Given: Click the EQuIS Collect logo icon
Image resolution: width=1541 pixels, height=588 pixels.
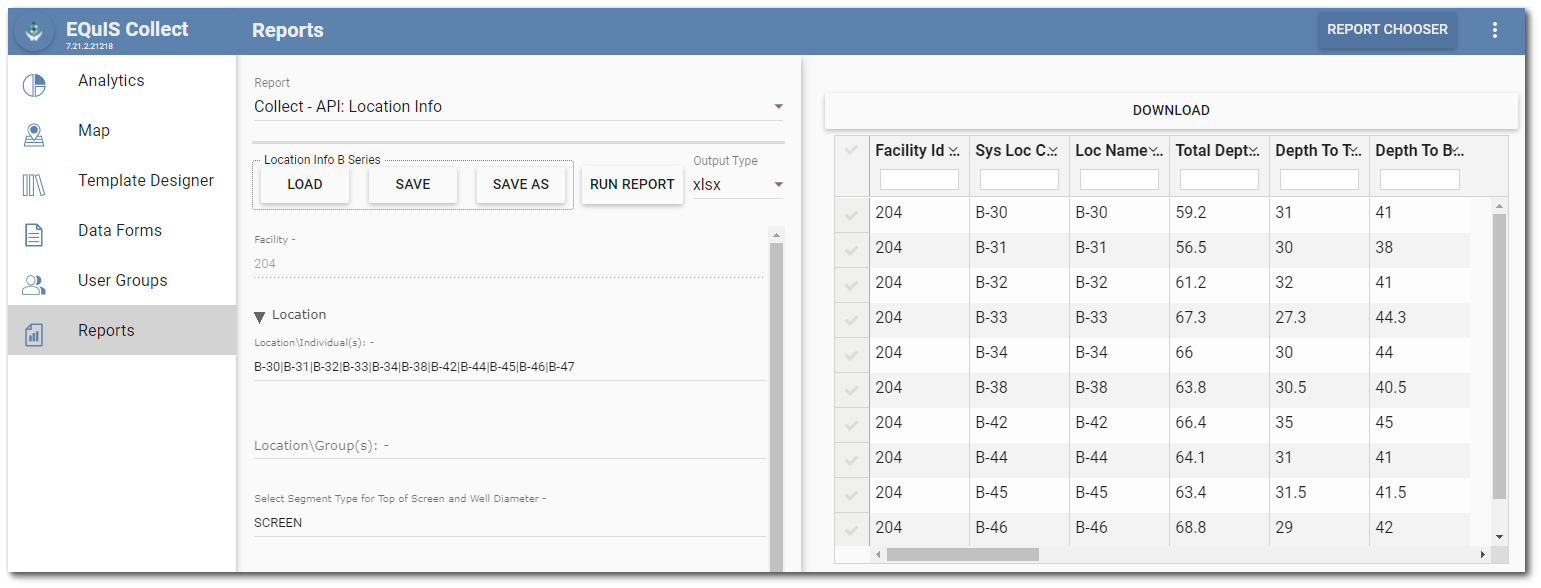Looking at the screenshot, I should pyautogui.click(x=33, y=29).
